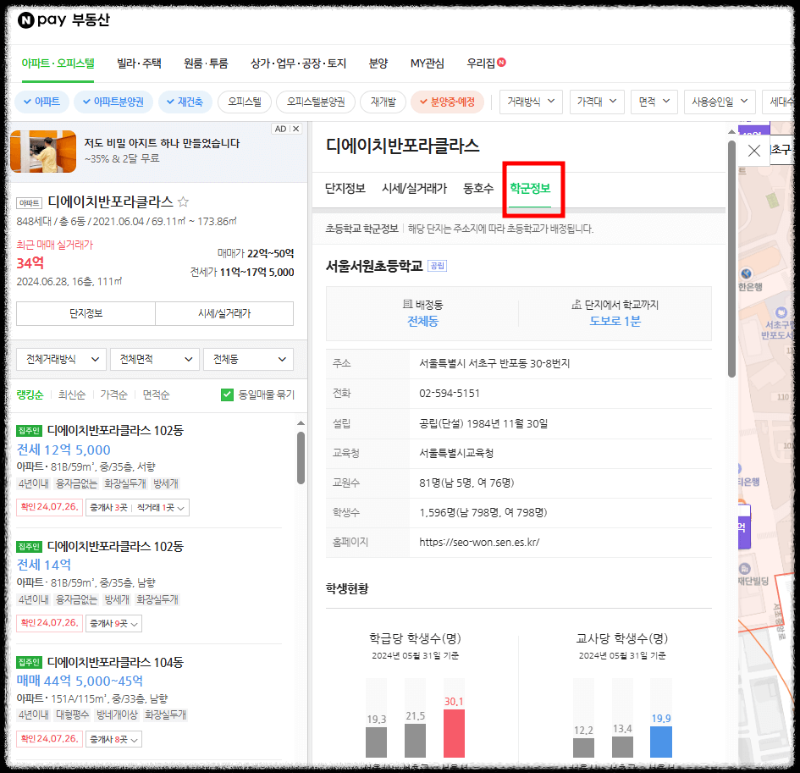Click the 배정동 building icon

pyautogui.click(x=407, y=304)
